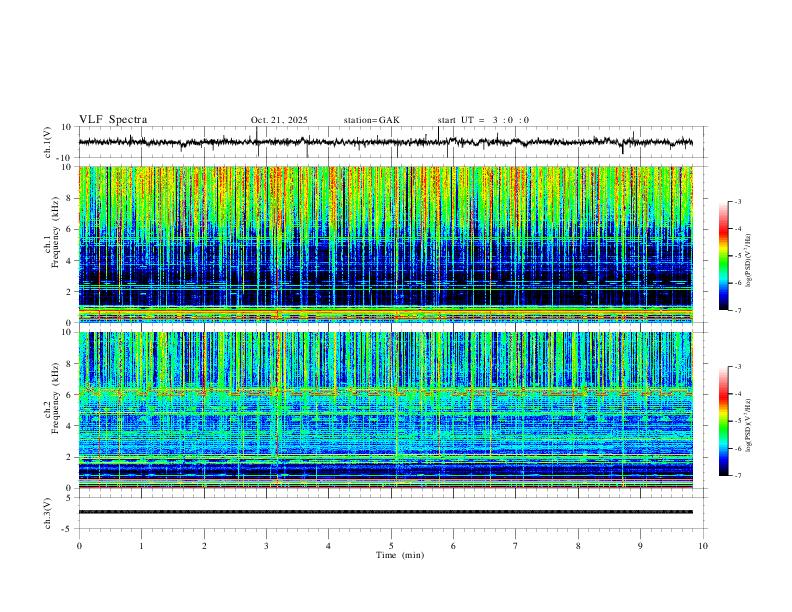Click the "7" tick on the Time axis
Viewport: 792px width, 612px height.
pyautogui.click(x=516, y=546)
